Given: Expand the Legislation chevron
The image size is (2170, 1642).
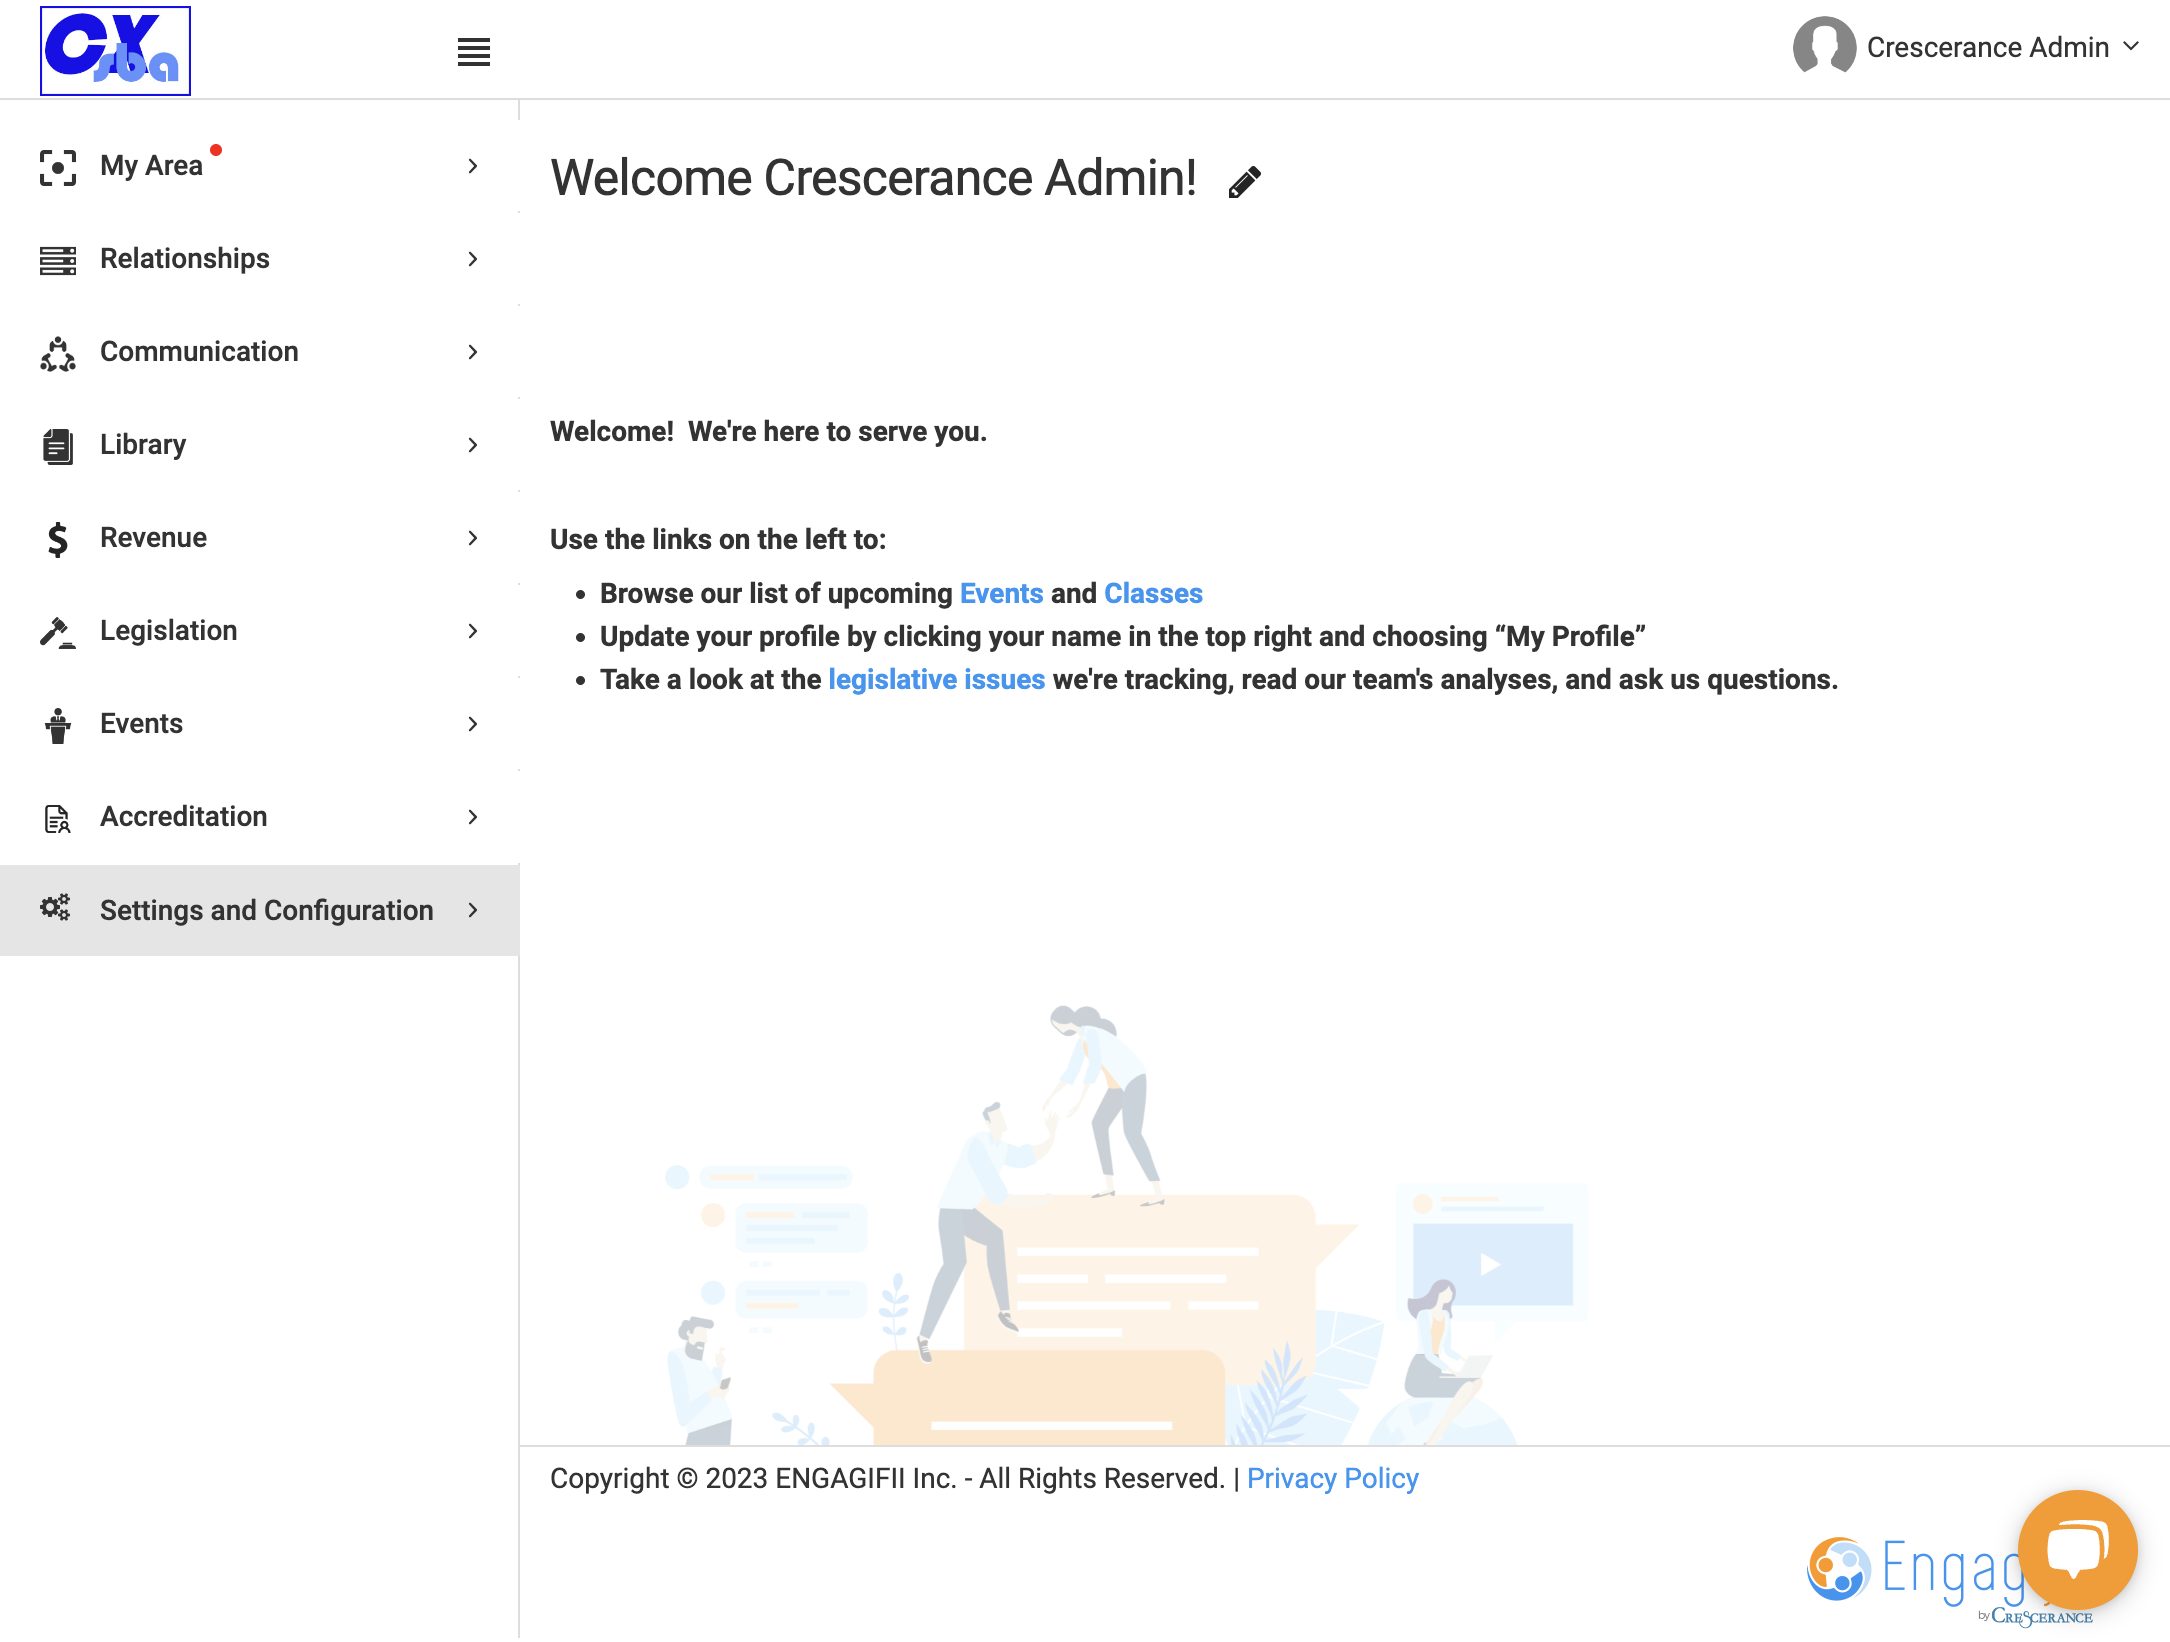Looking at the screenshot, I should pos(473,631).
